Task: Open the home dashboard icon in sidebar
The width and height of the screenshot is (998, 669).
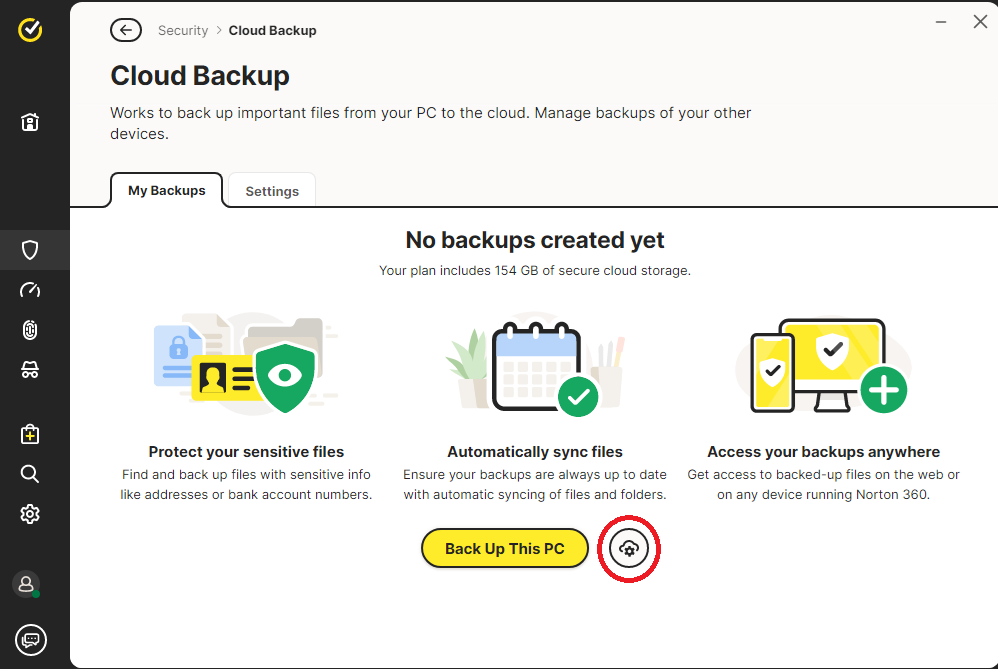Action: (30, 123)
